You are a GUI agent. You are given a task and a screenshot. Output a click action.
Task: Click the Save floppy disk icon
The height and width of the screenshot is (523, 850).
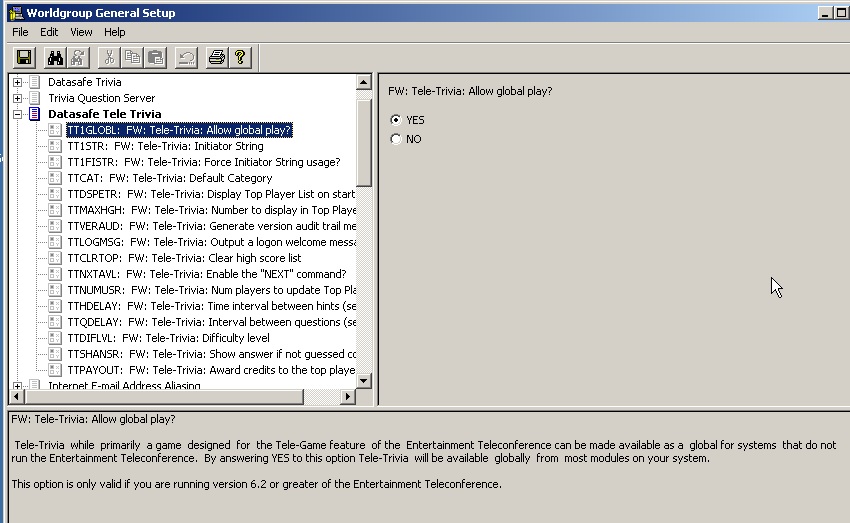pos(24,58)
